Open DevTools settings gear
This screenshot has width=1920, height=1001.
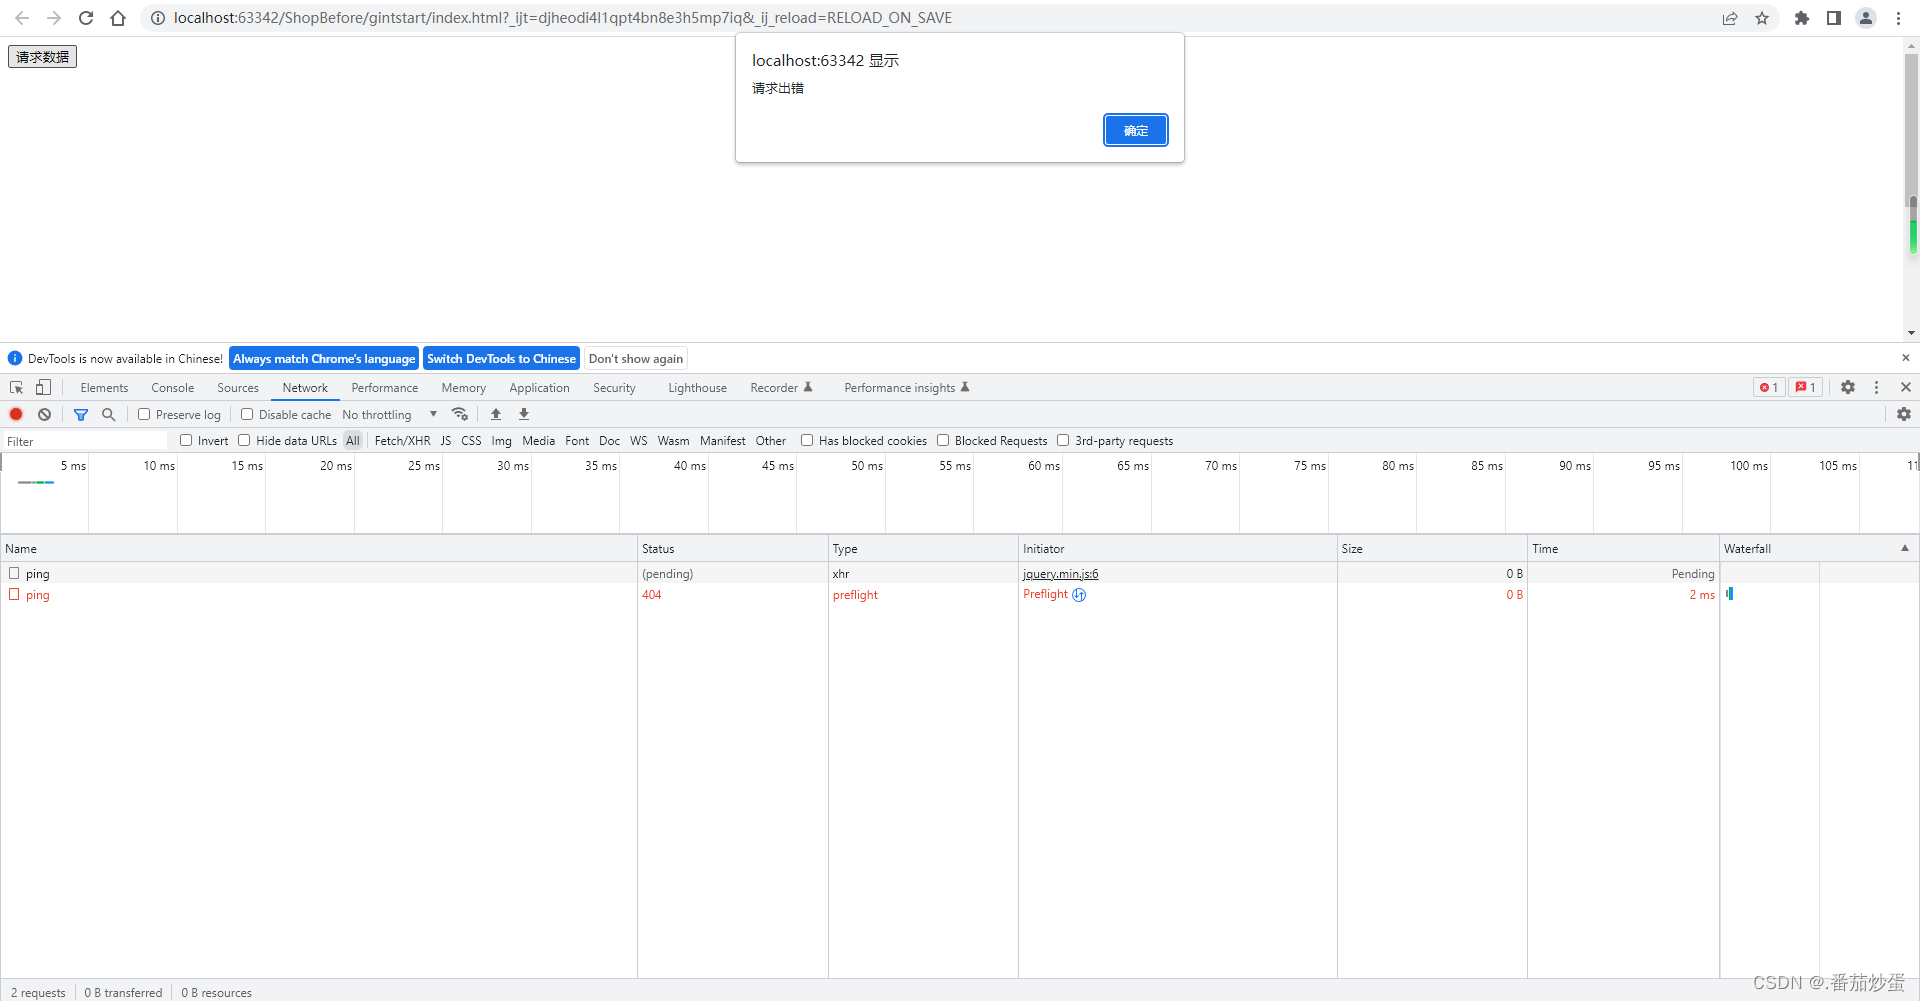1848,387
